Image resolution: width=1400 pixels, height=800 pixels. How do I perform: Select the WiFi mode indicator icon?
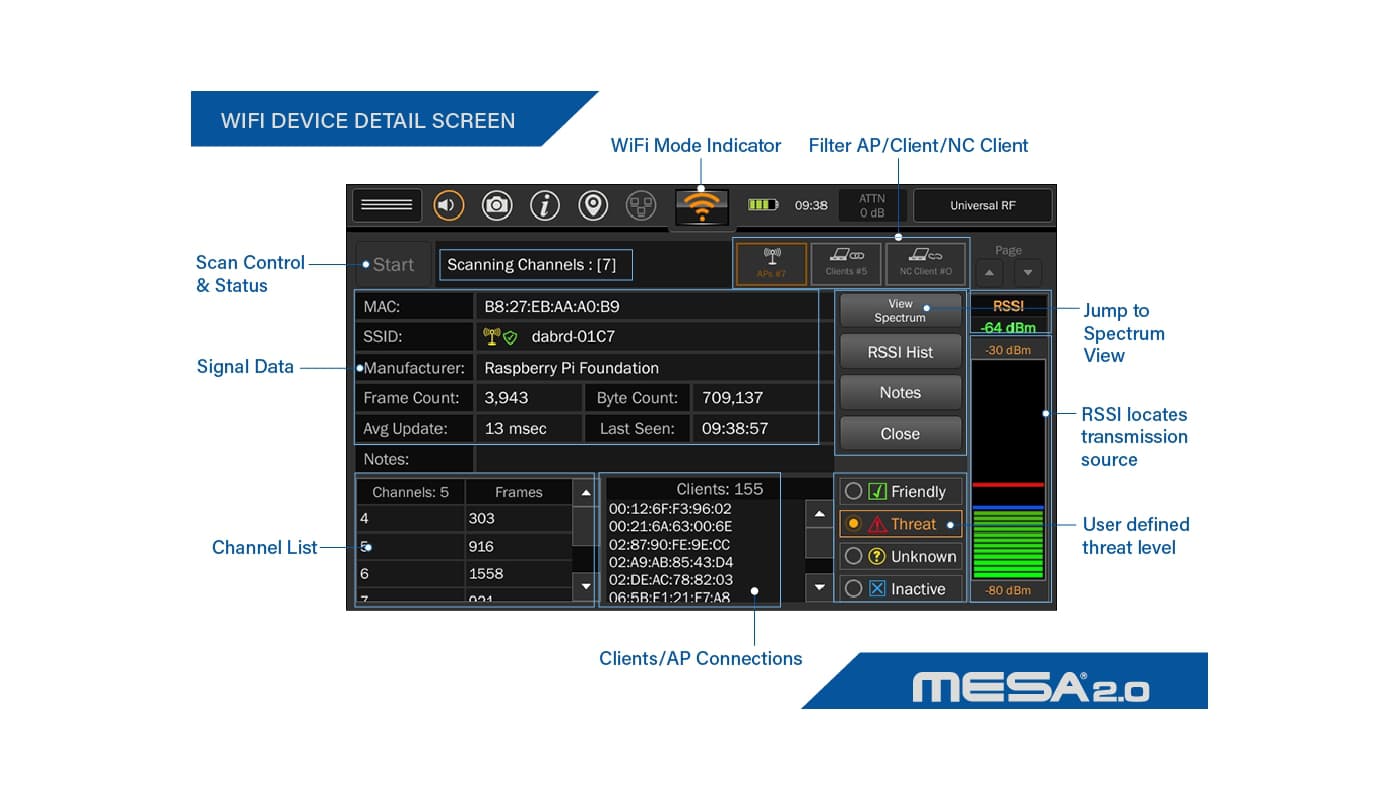coord(702,207)
